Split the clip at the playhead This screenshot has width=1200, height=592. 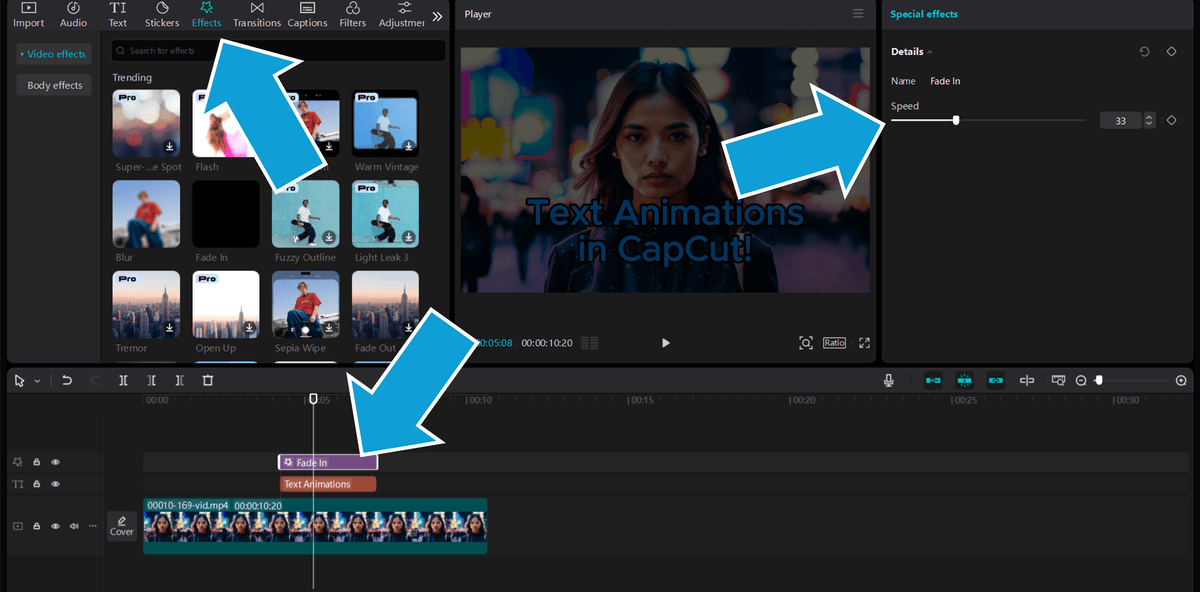pos(123,380)
